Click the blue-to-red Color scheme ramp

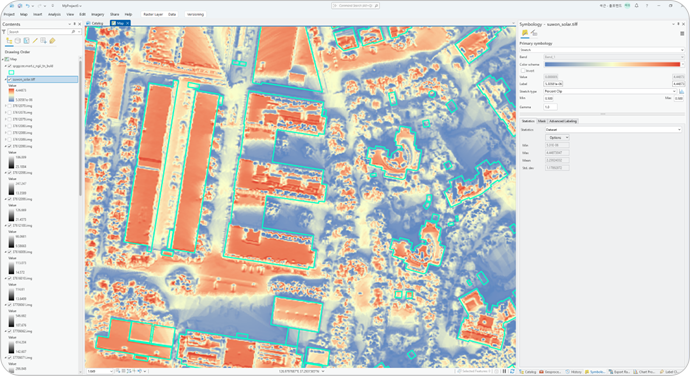612,64
